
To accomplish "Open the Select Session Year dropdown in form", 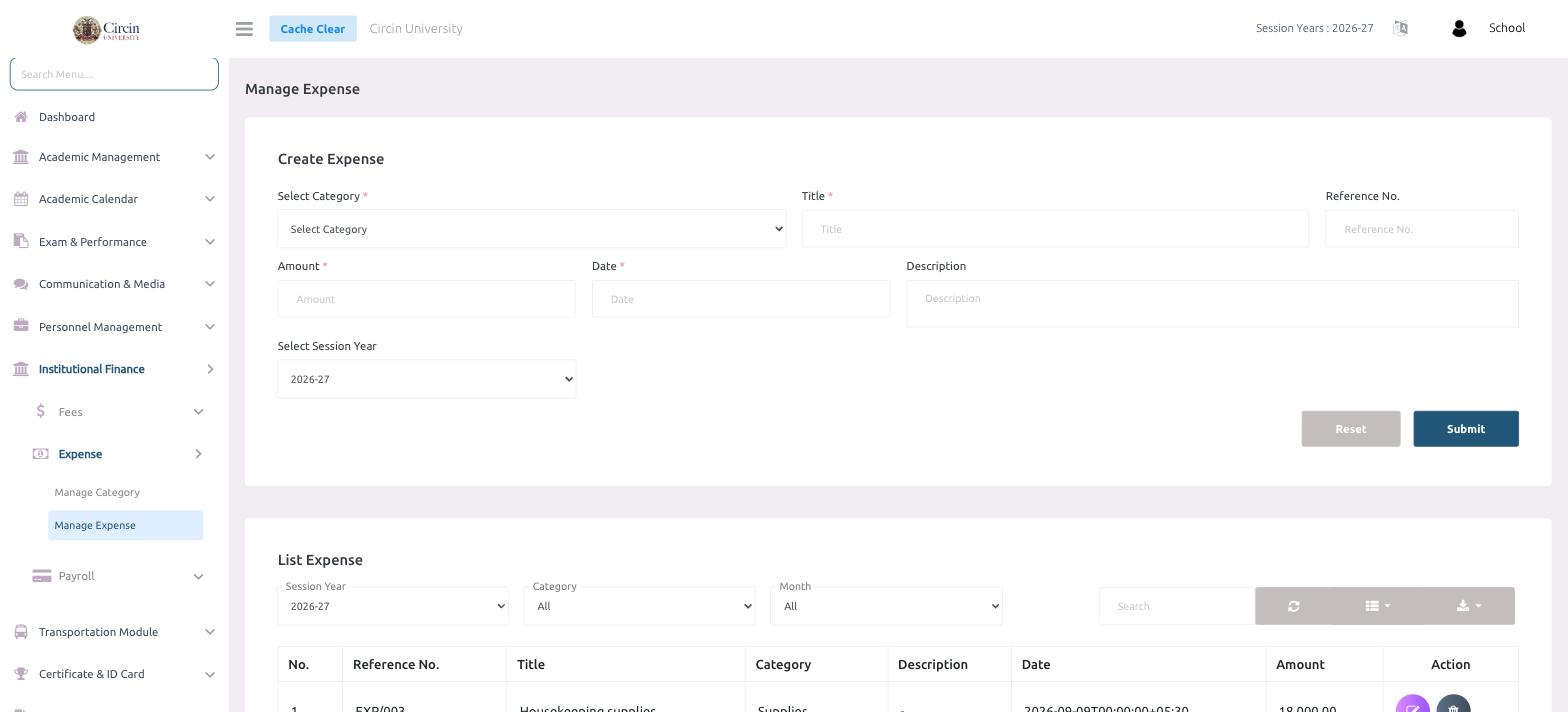I will 427,379.
